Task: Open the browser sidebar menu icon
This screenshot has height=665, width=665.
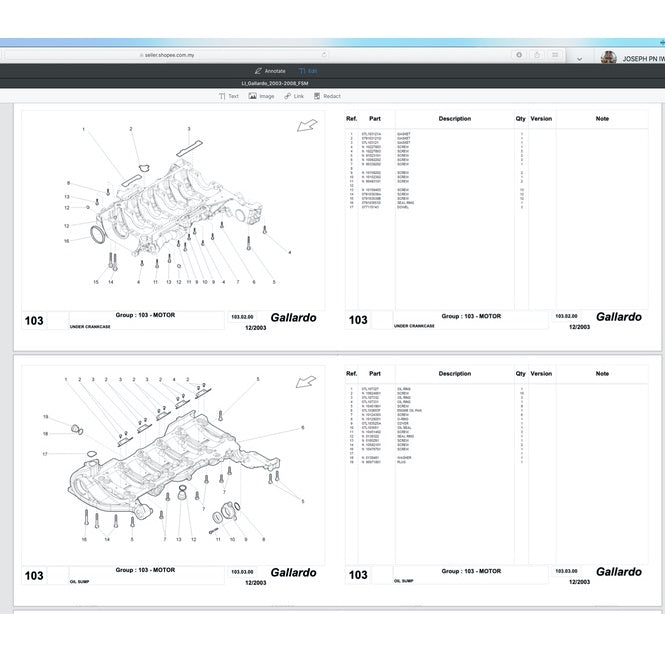Action: pyautogui.click(x=557, y=55)
